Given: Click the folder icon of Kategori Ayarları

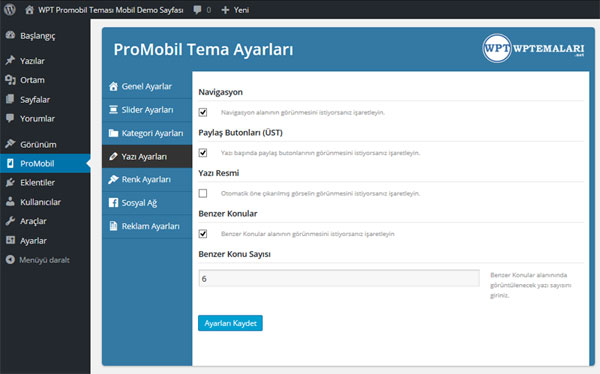Looking at the screenshot, I should [113, 133].
